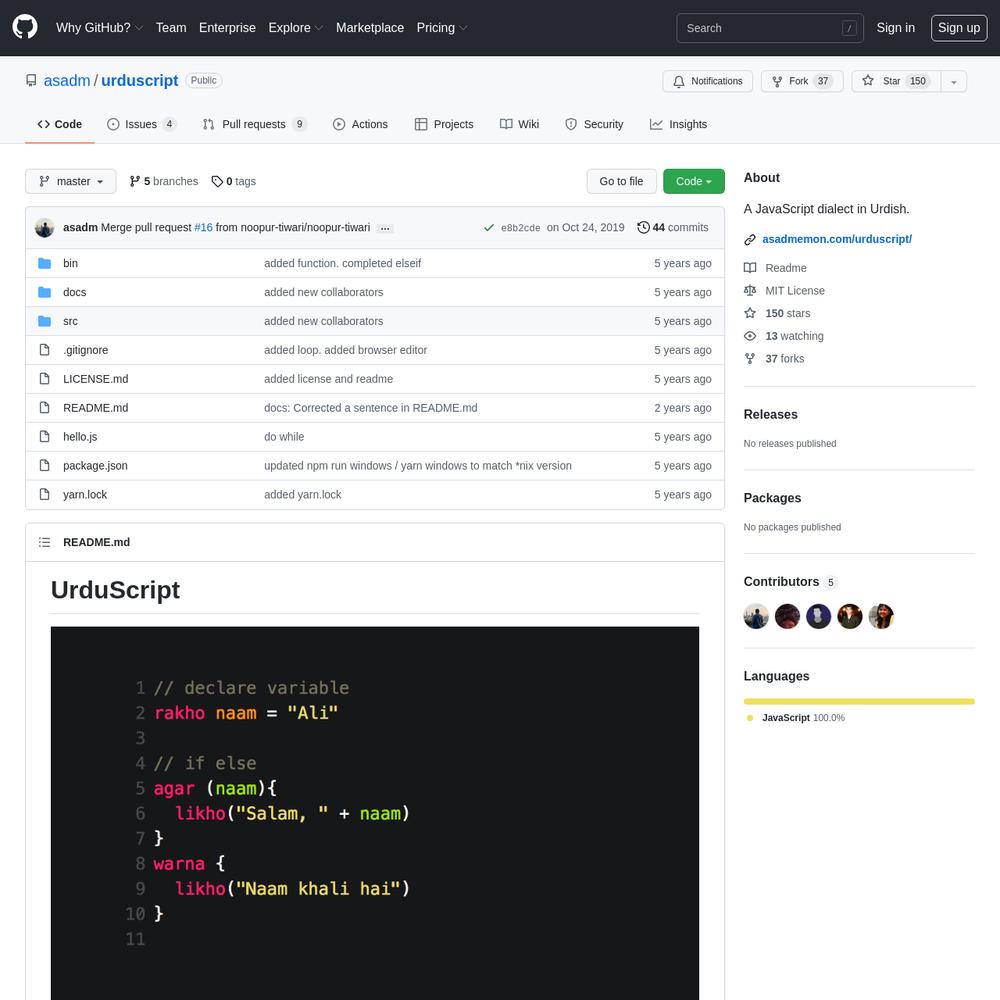Open the yarn.lock file
The width and height of the screenshot is (1000, 1000).
[x=85, y=494]
